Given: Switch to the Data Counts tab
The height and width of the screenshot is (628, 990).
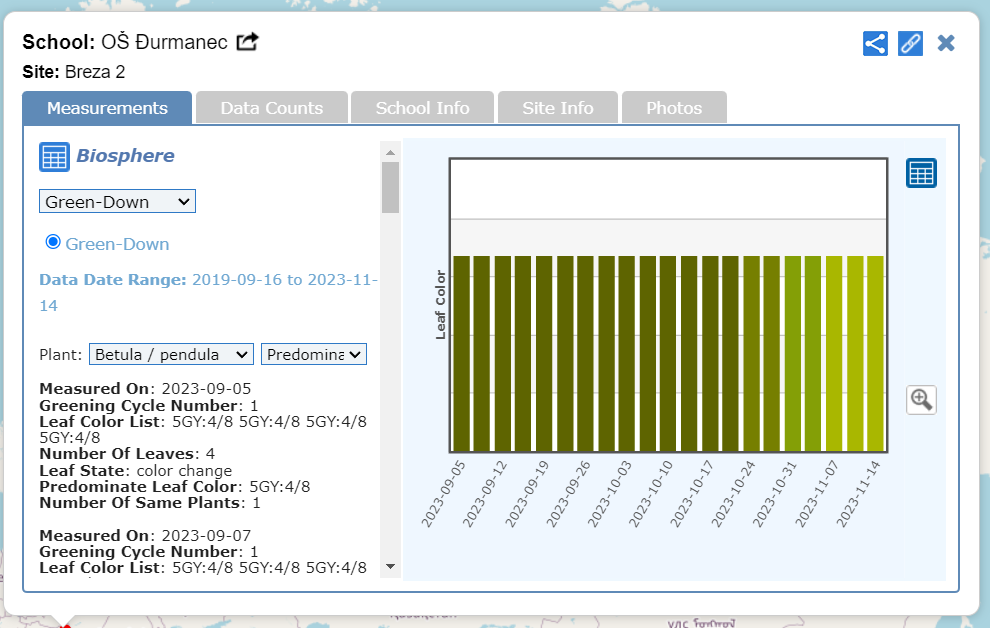Looking at the screenshot, I should 272,108.
